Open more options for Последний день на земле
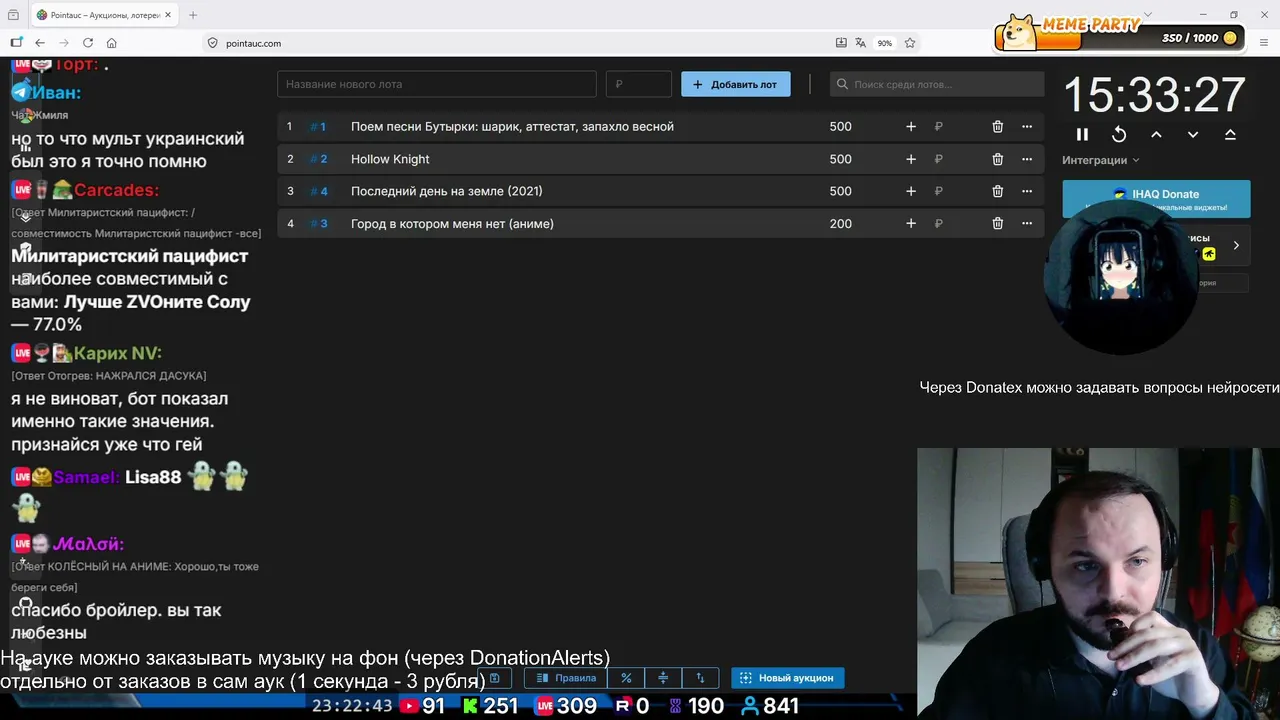Screen dimensions: 1280x720 1026,191
